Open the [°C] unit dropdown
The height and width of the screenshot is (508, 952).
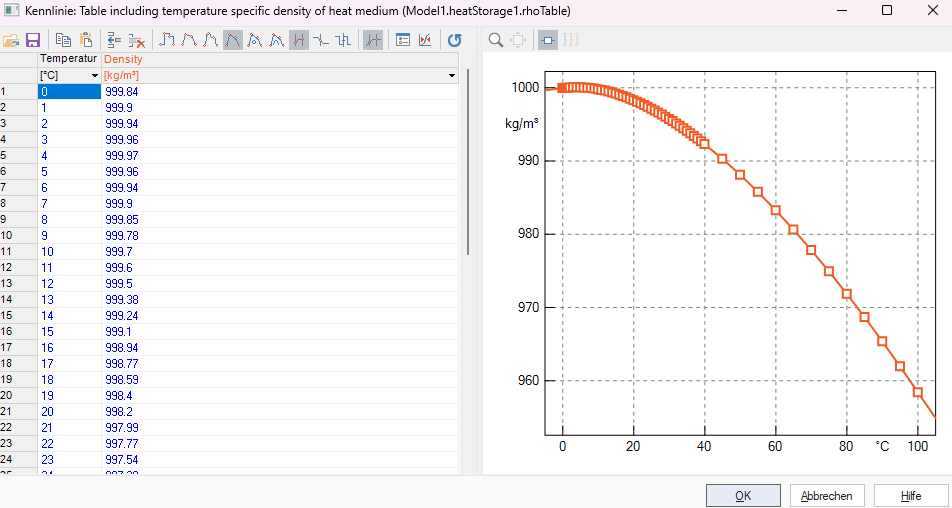(x=95, y=75)
